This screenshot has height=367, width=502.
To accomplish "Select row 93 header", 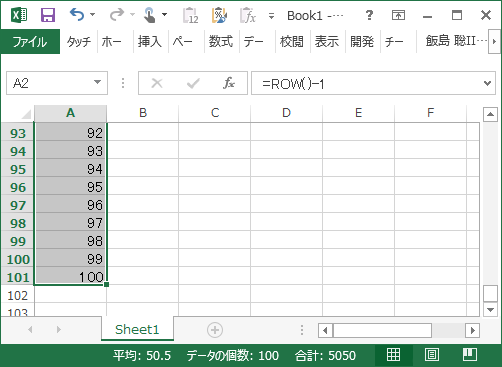I will [x=18, y=133].
